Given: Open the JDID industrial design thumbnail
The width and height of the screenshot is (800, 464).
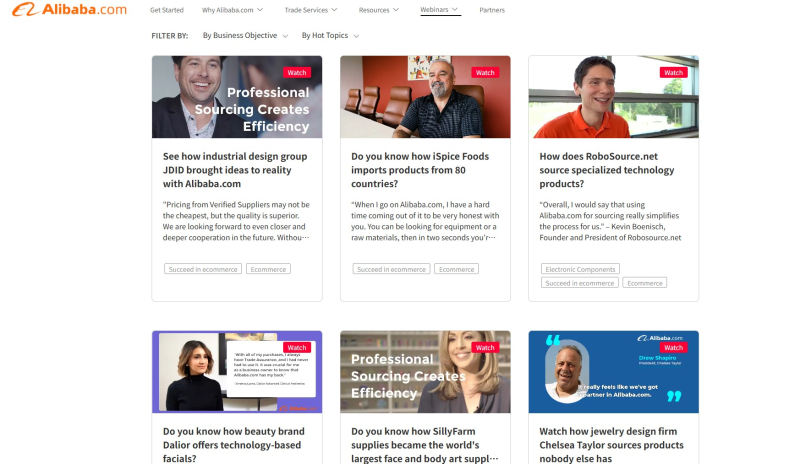Looking at the screenshot, I should pyautogui.click(x=237, y=97).
